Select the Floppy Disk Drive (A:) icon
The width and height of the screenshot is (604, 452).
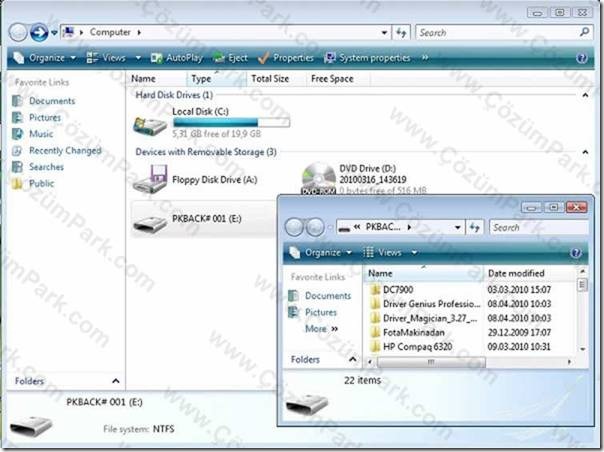click(x=150, y=179)
